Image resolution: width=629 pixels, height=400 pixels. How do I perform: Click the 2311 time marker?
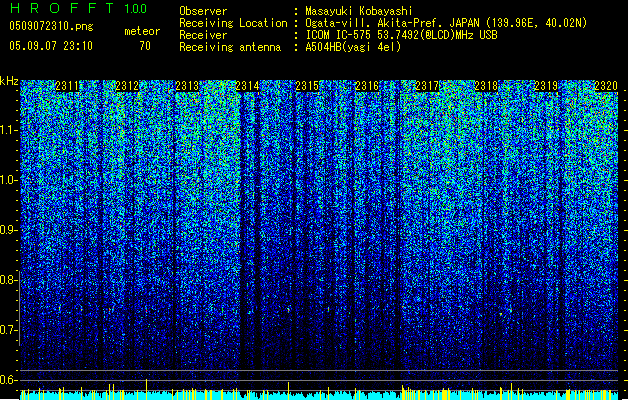(x=67, y=86)
